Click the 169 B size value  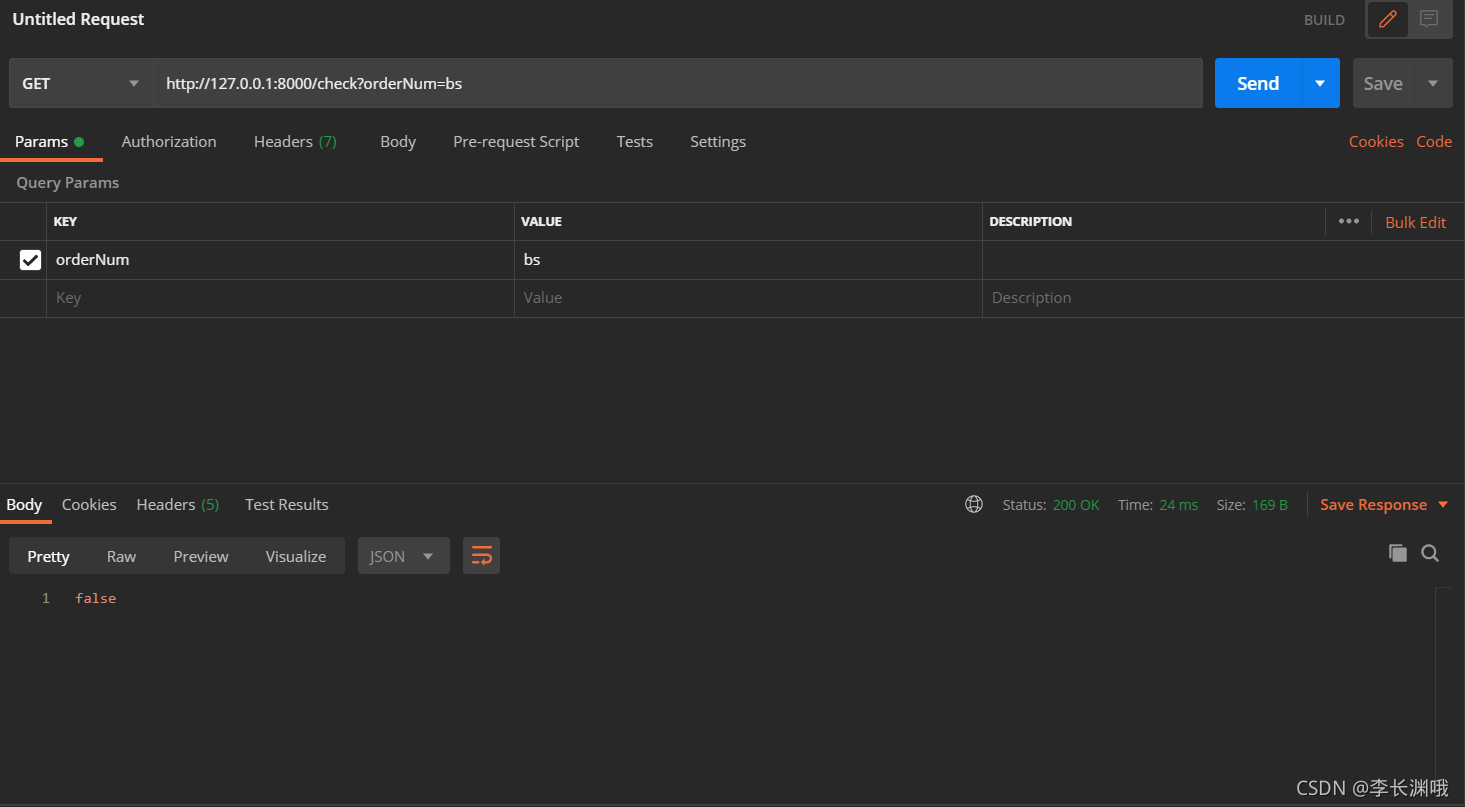tap(1270, 505)
